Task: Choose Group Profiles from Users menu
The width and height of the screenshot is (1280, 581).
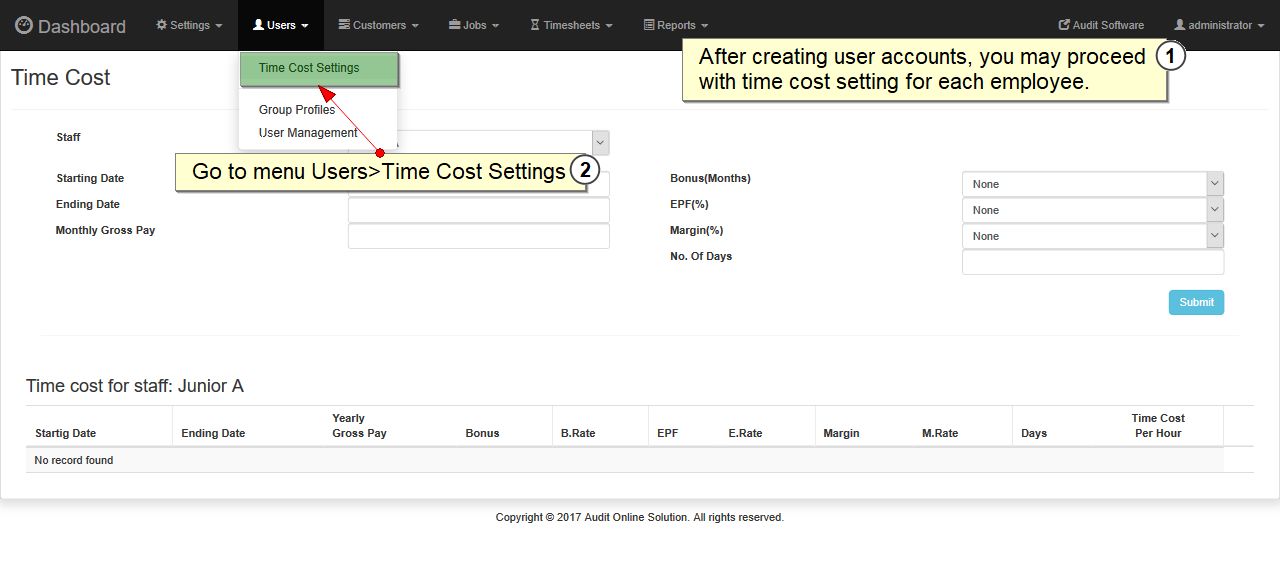Action: (297, 110)
